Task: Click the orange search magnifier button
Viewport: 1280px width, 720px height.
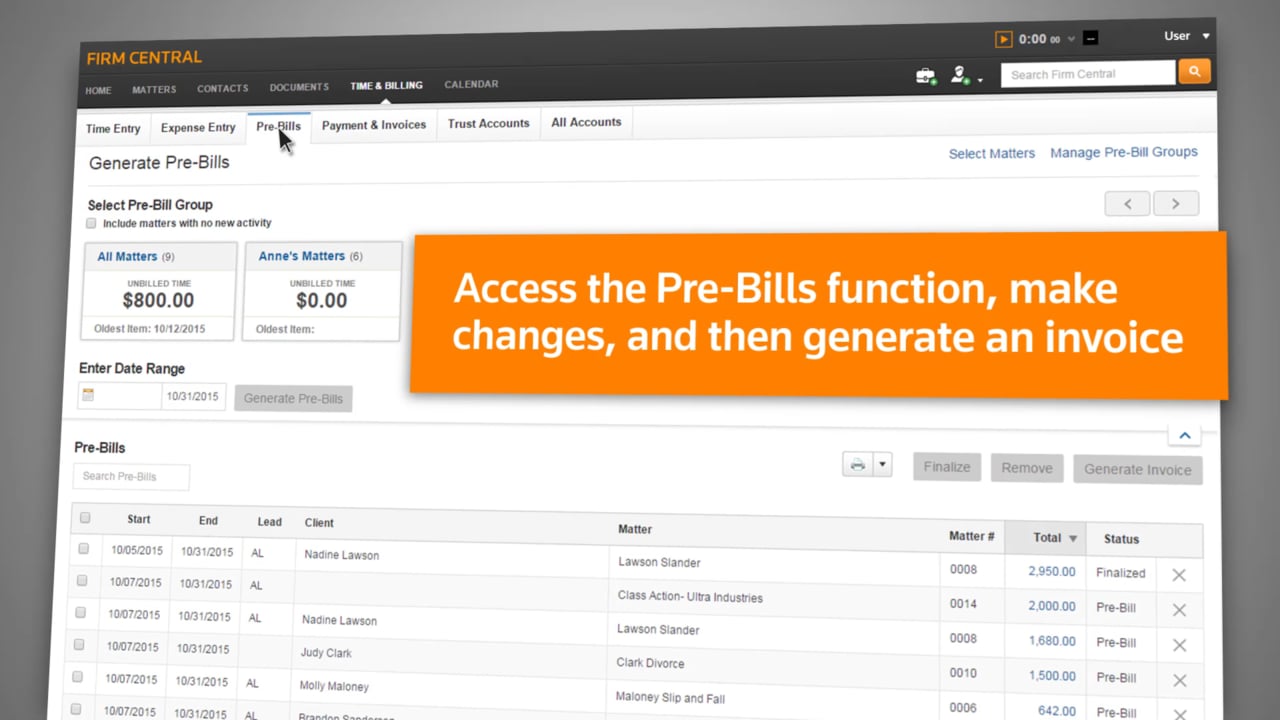Action: click(x=1194, y=71)
